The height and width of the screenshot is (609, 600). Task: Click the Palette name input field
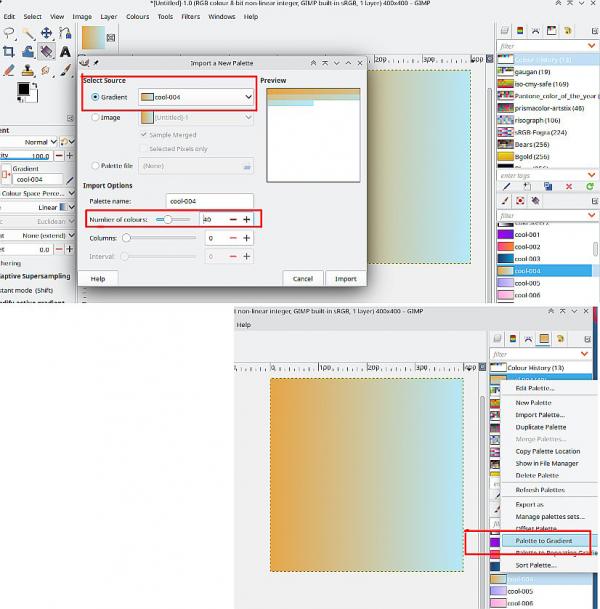(x=210, y=201)
